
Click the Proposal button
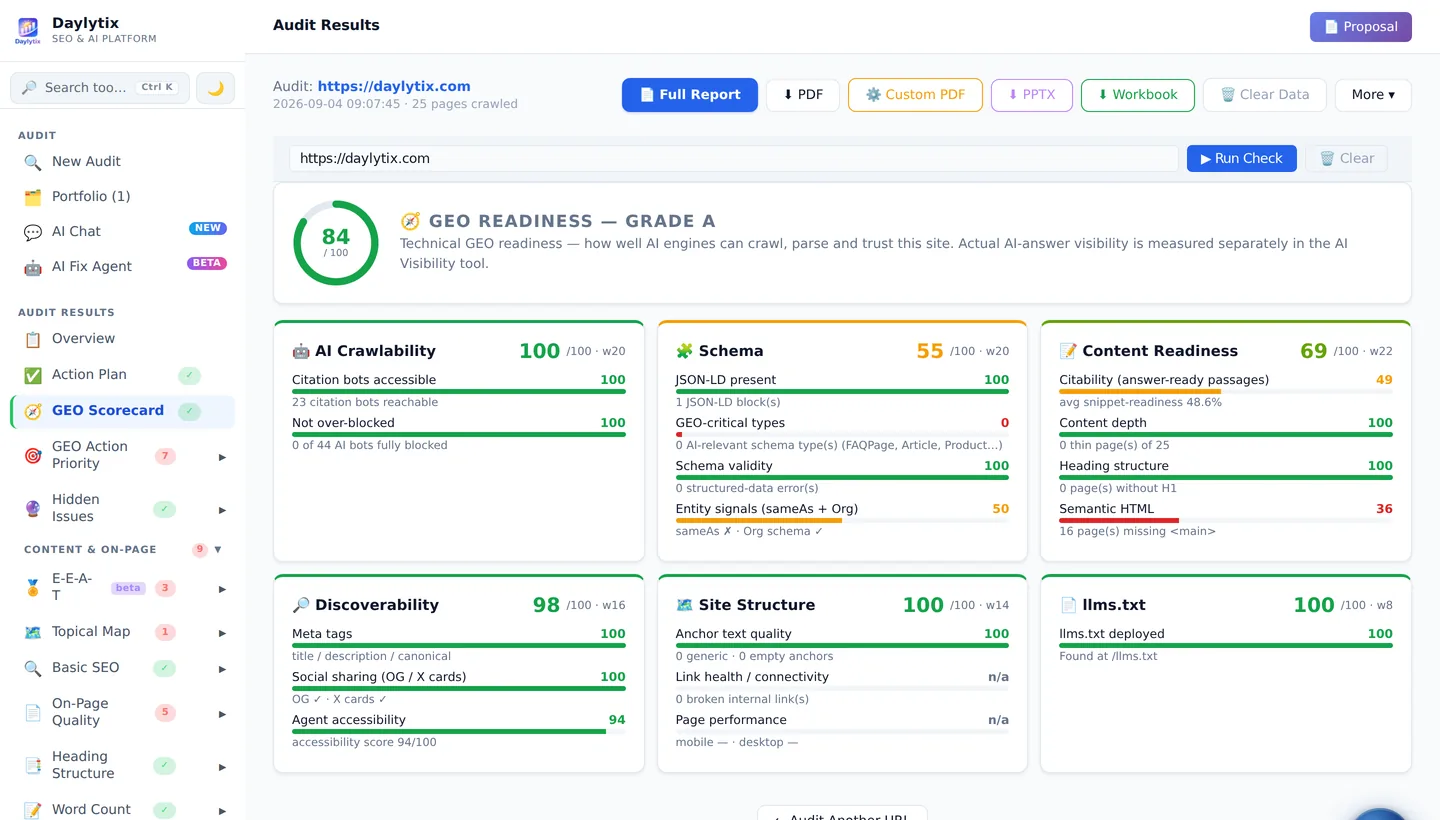pyautogui.click(x=1360, y=27)
